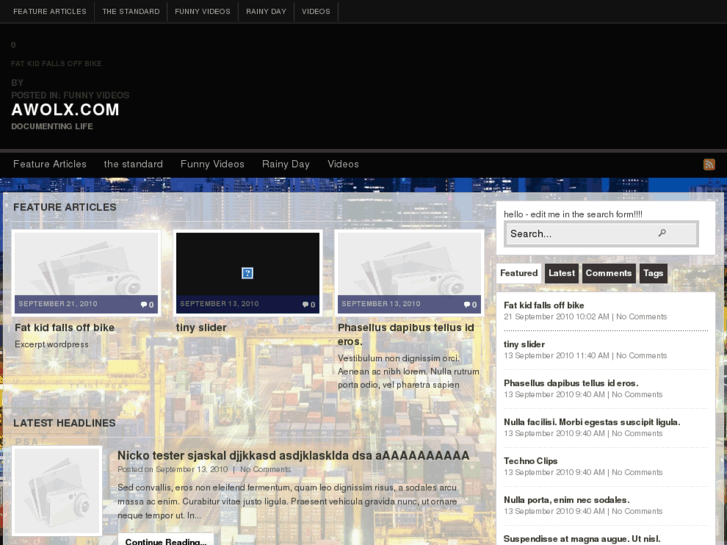Click comment bubble on tiny slider thumbnail

pyautogui.click(x=305, y=305)
